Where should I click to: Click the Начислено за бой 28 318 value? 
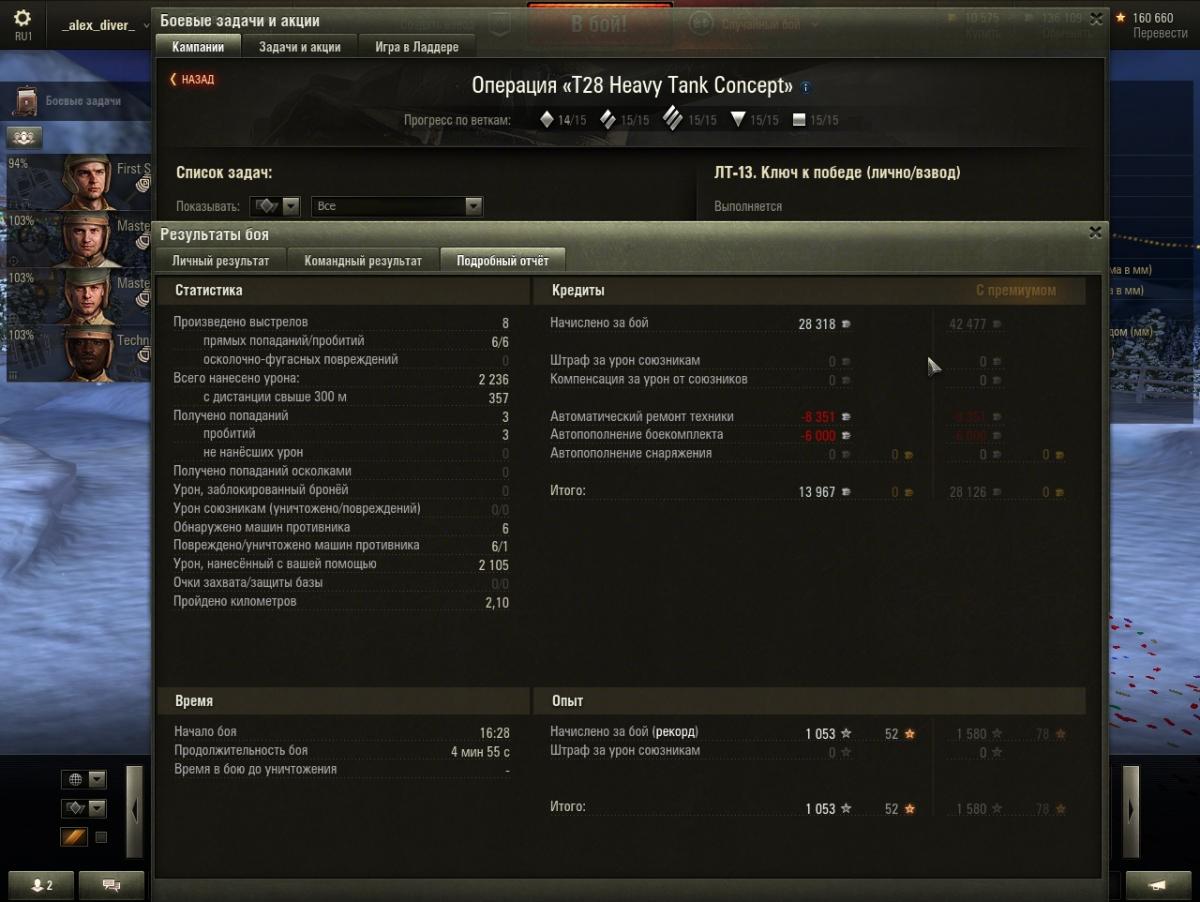817,324
